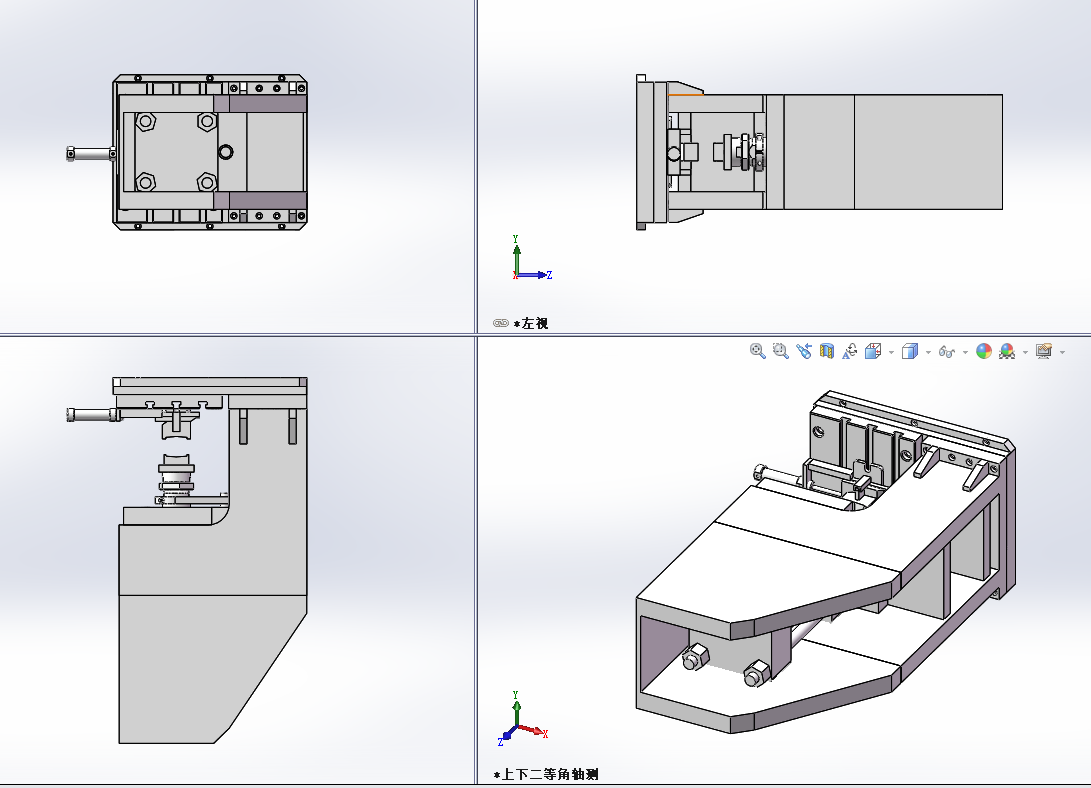The width and height of the screenshot is (1091, 788).
Task: Click the Previous View icon
Action: point(803,351)
